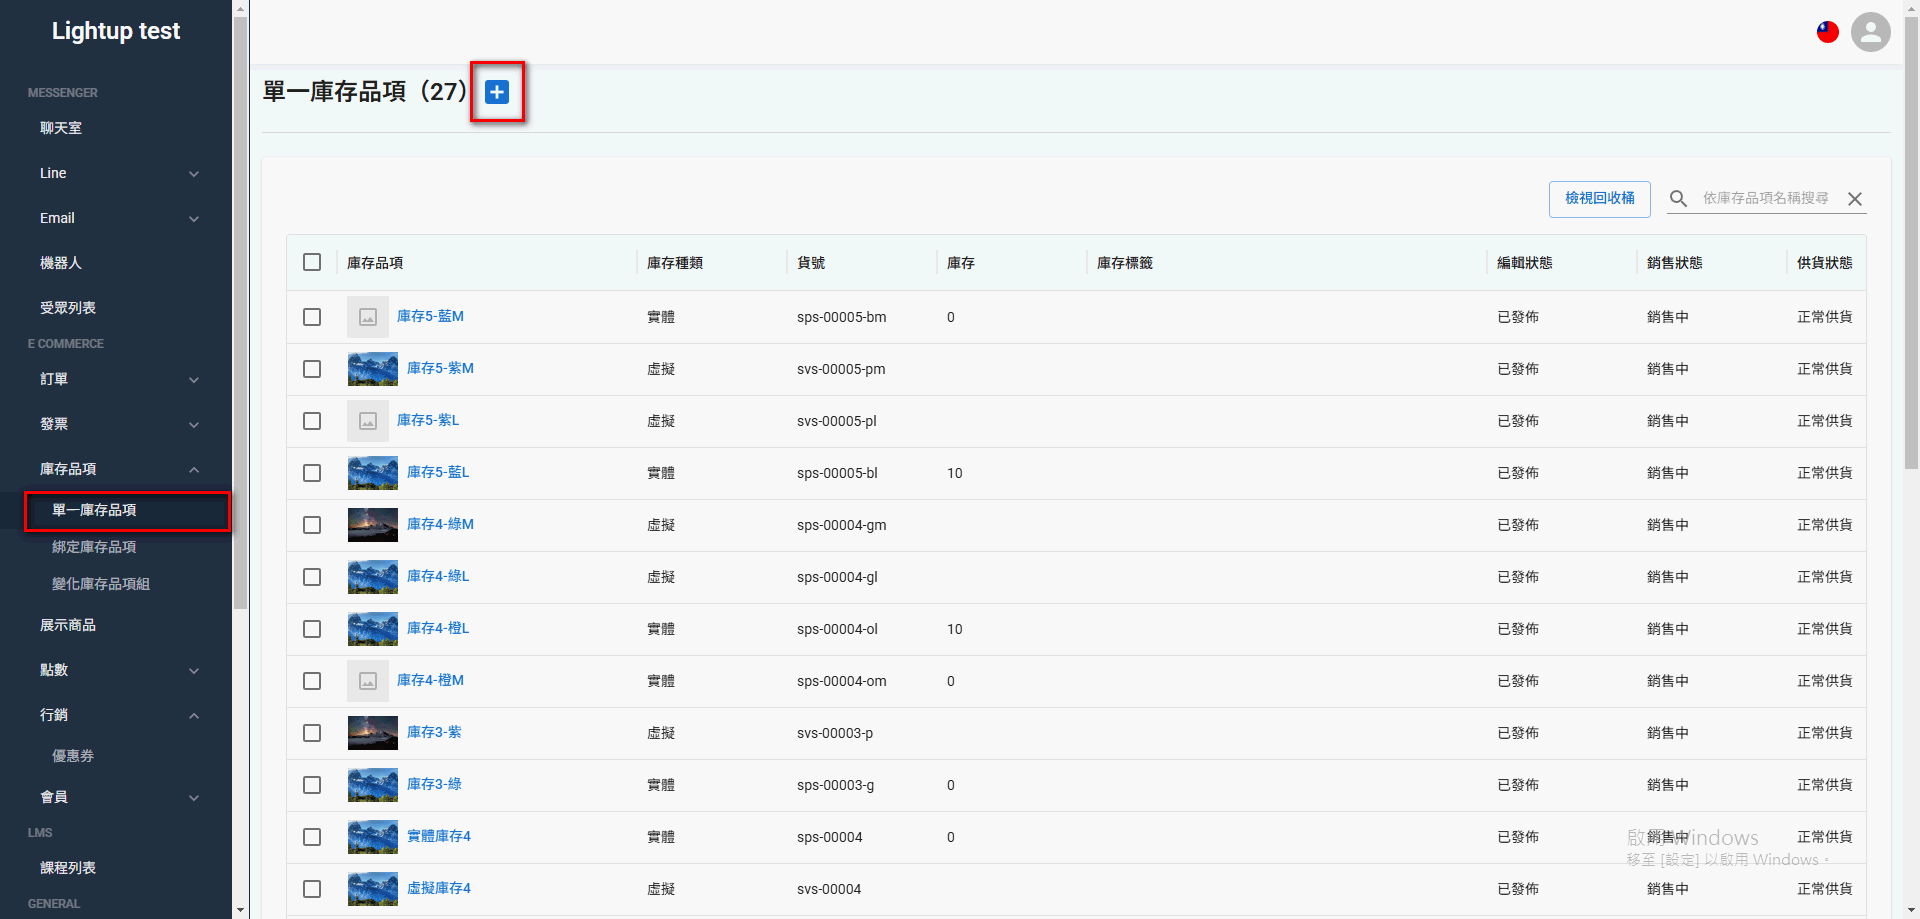The width and height of the screenshot is (1920, 919).
Task: Check the checkbox beside 庫存4-橙L
Action: click(312, 629)
